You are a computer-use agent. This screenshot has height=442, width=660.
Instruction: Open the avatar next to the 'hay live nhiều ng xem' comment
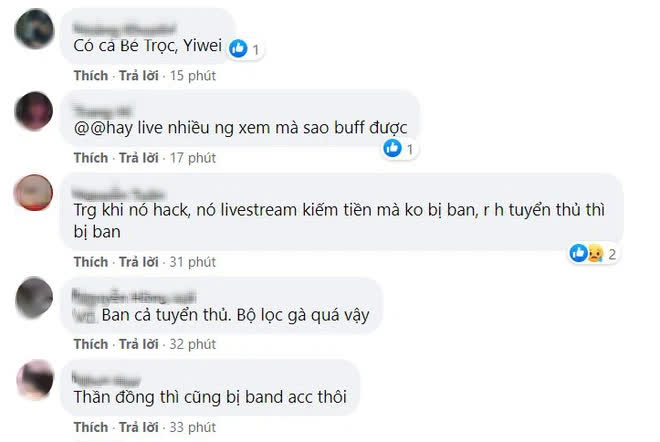[x=34, y=111]
